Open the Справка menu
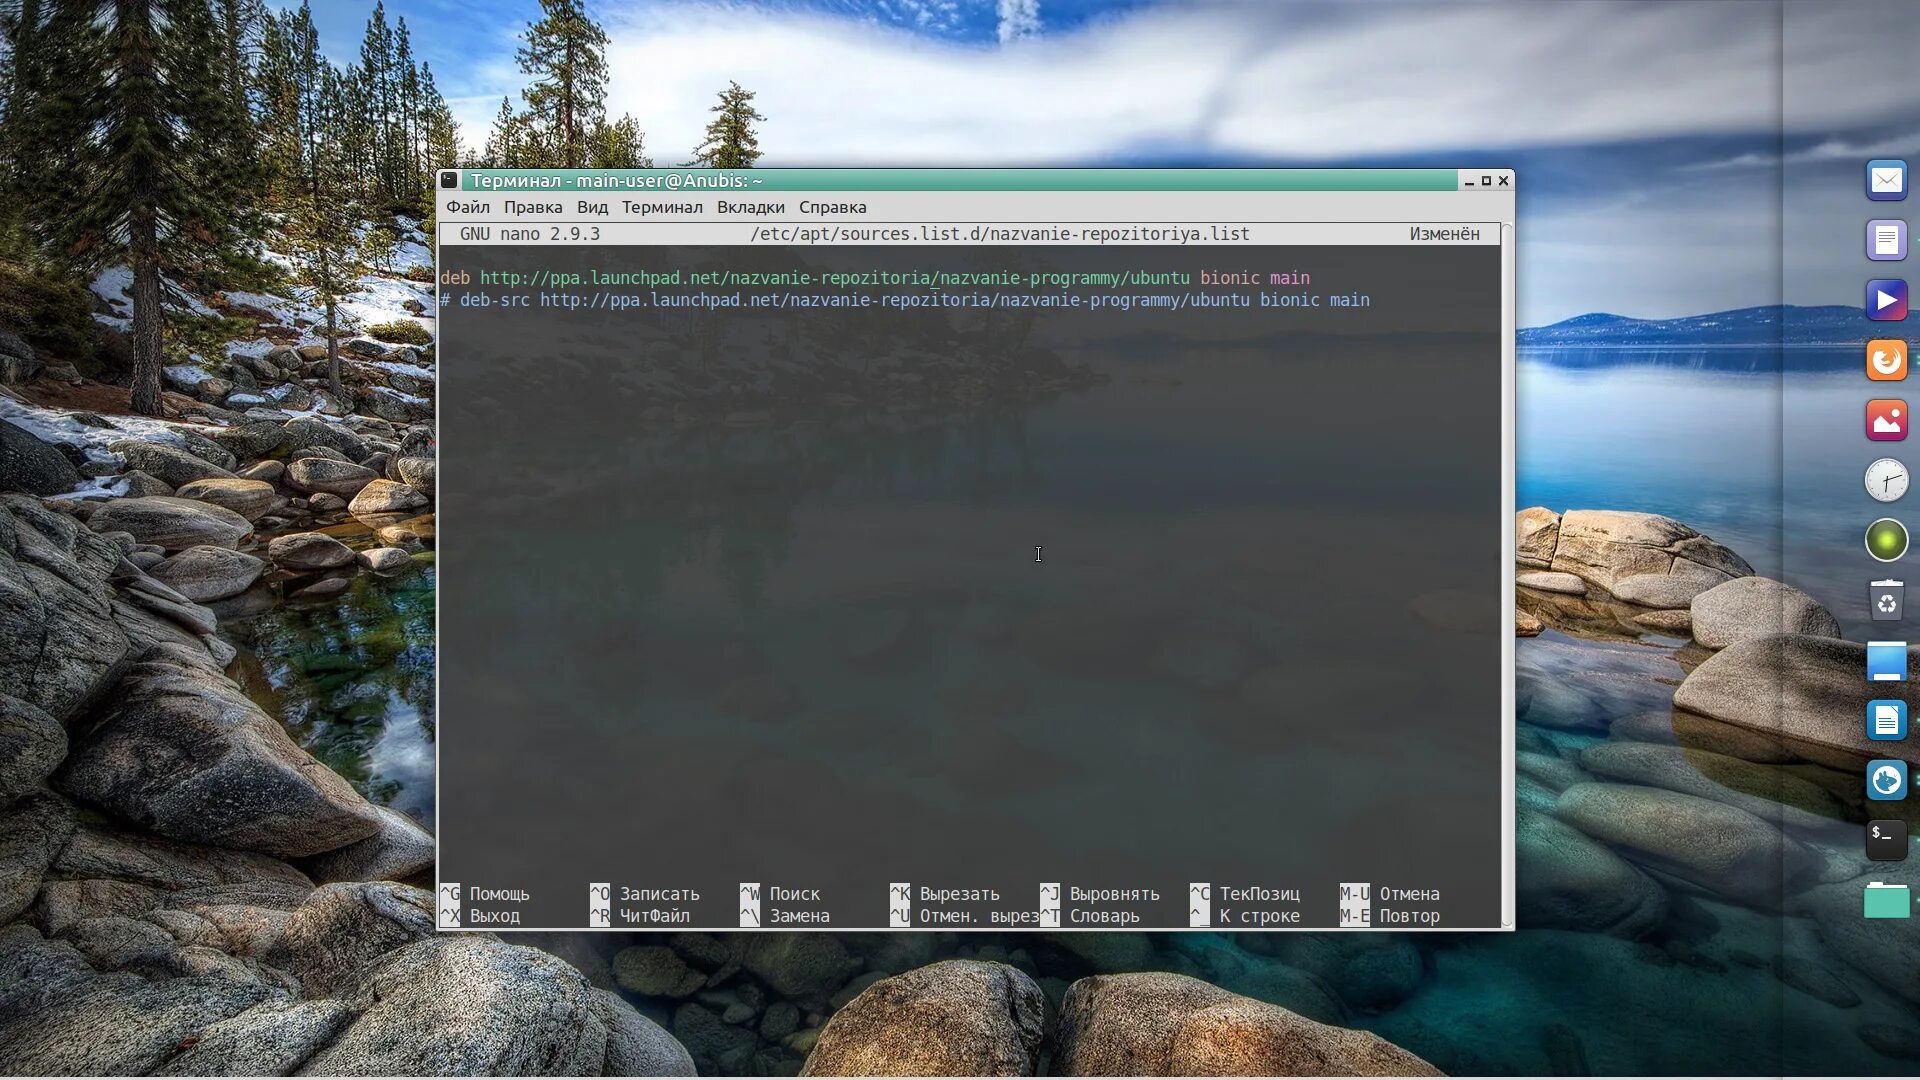Image resolution: width=1920 pixels, height=1080 pixels. 832,207
